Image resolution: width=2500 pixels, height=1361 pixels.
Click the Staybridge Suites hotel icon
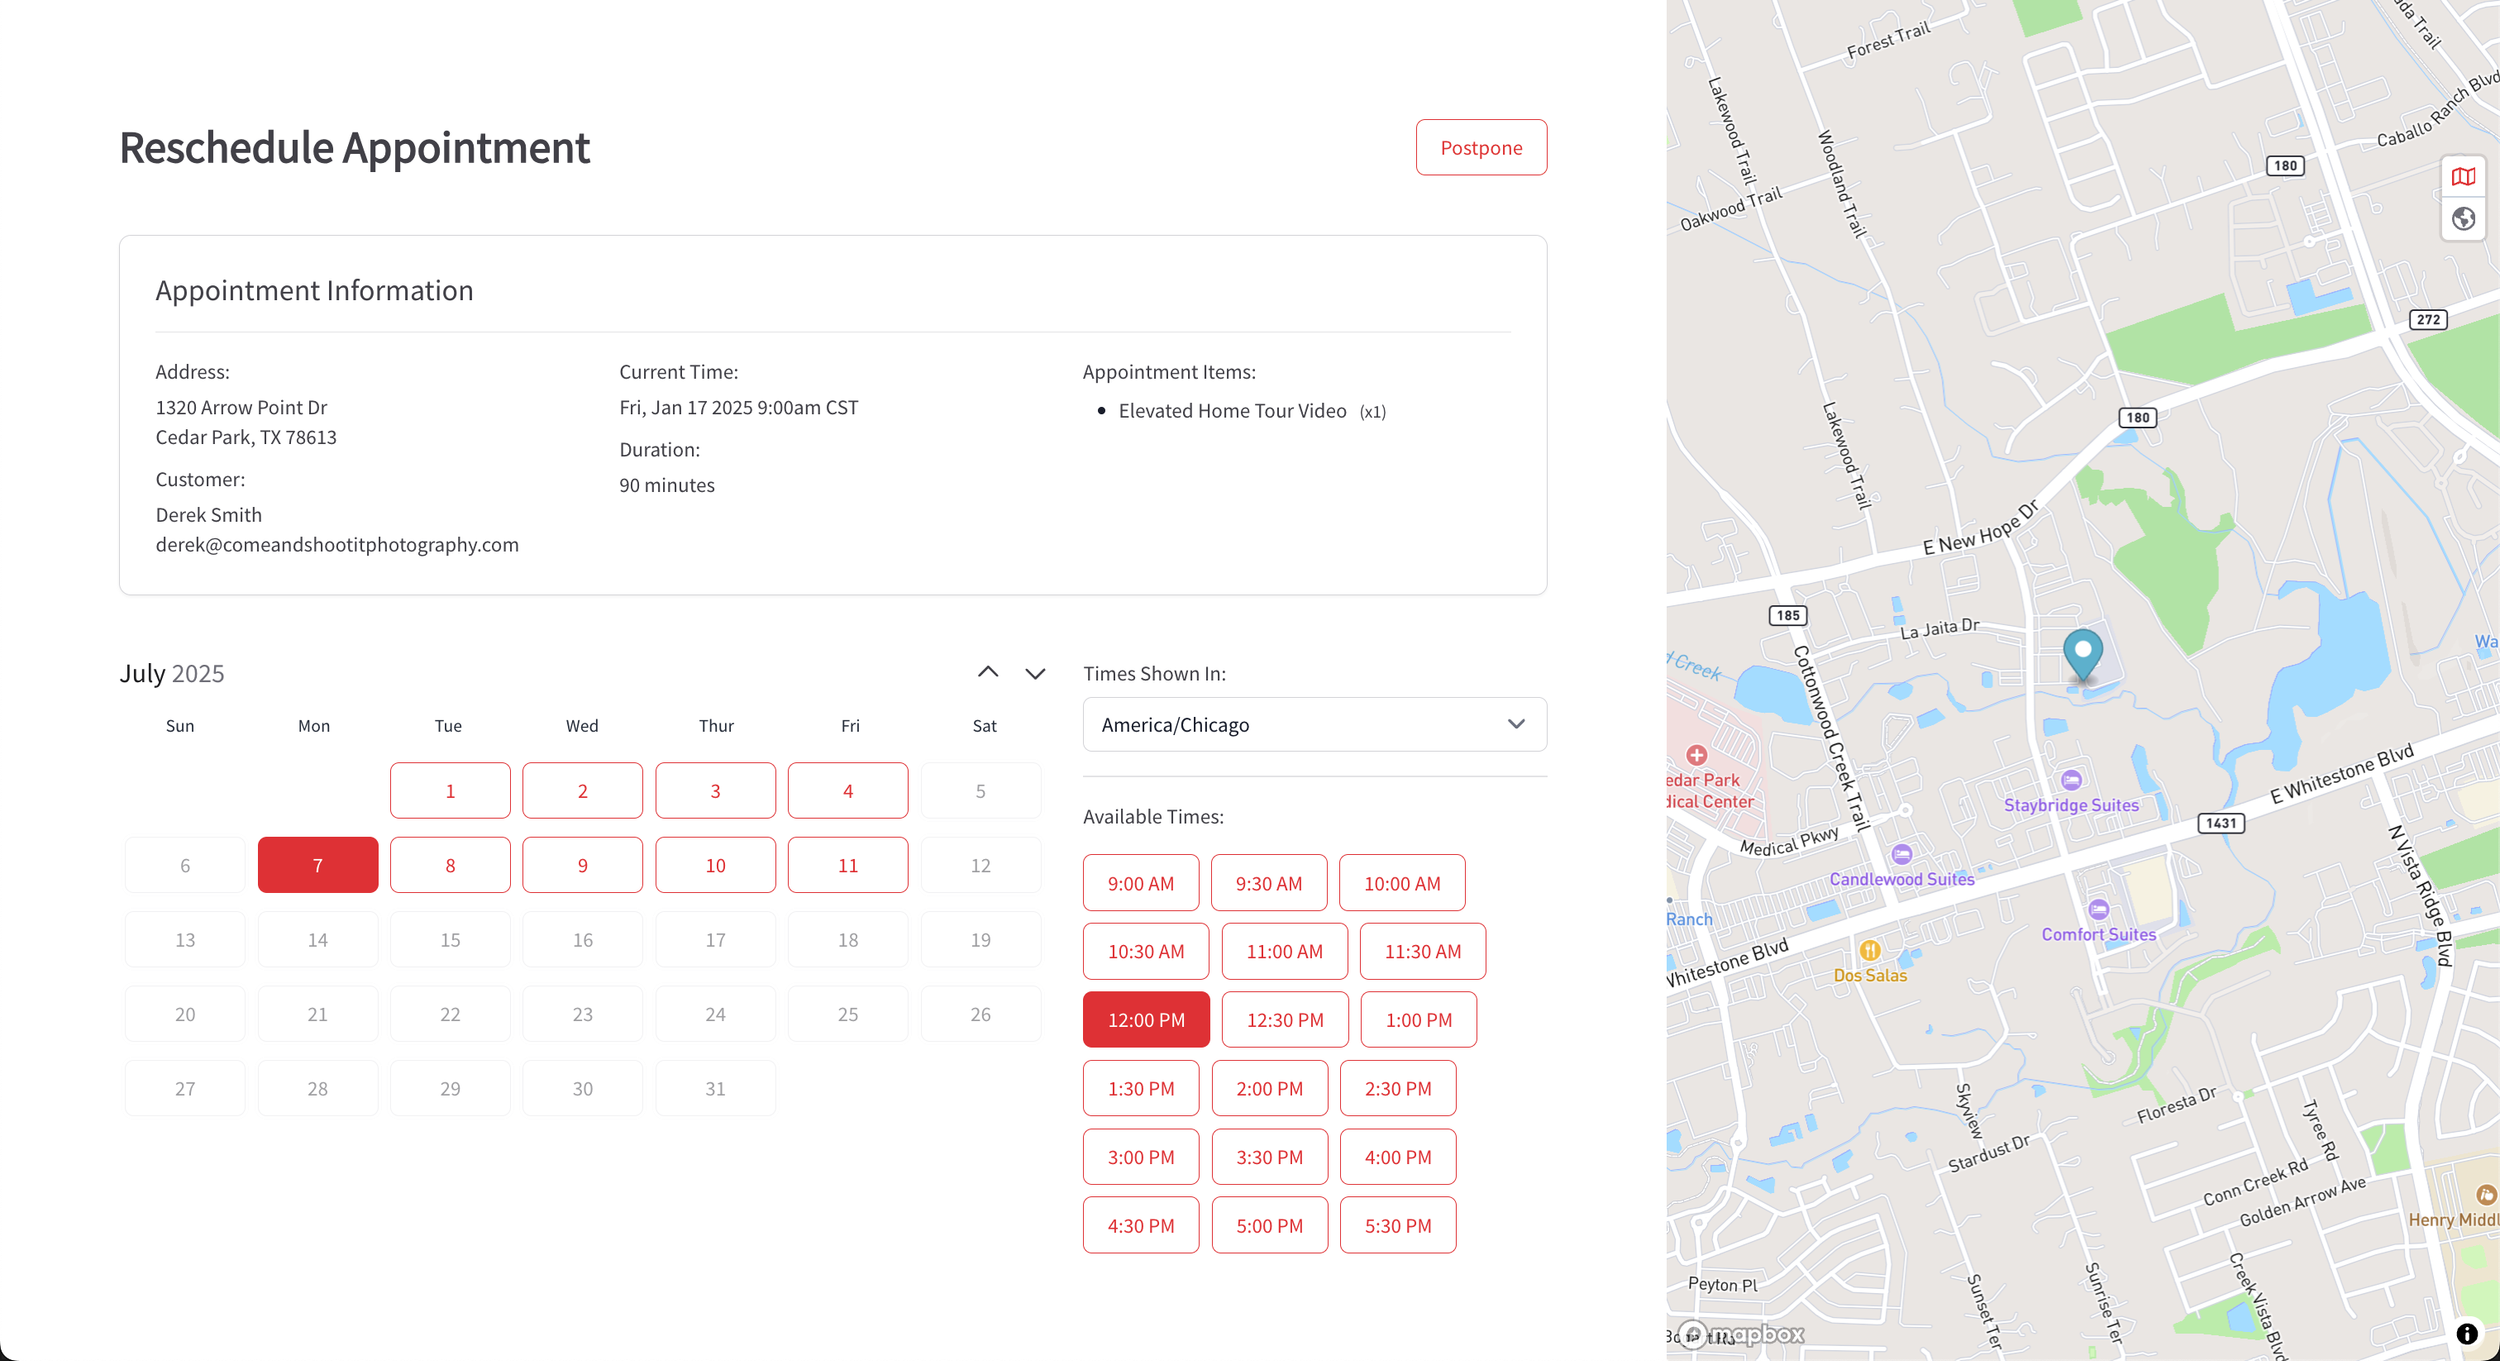[2071, 780]
